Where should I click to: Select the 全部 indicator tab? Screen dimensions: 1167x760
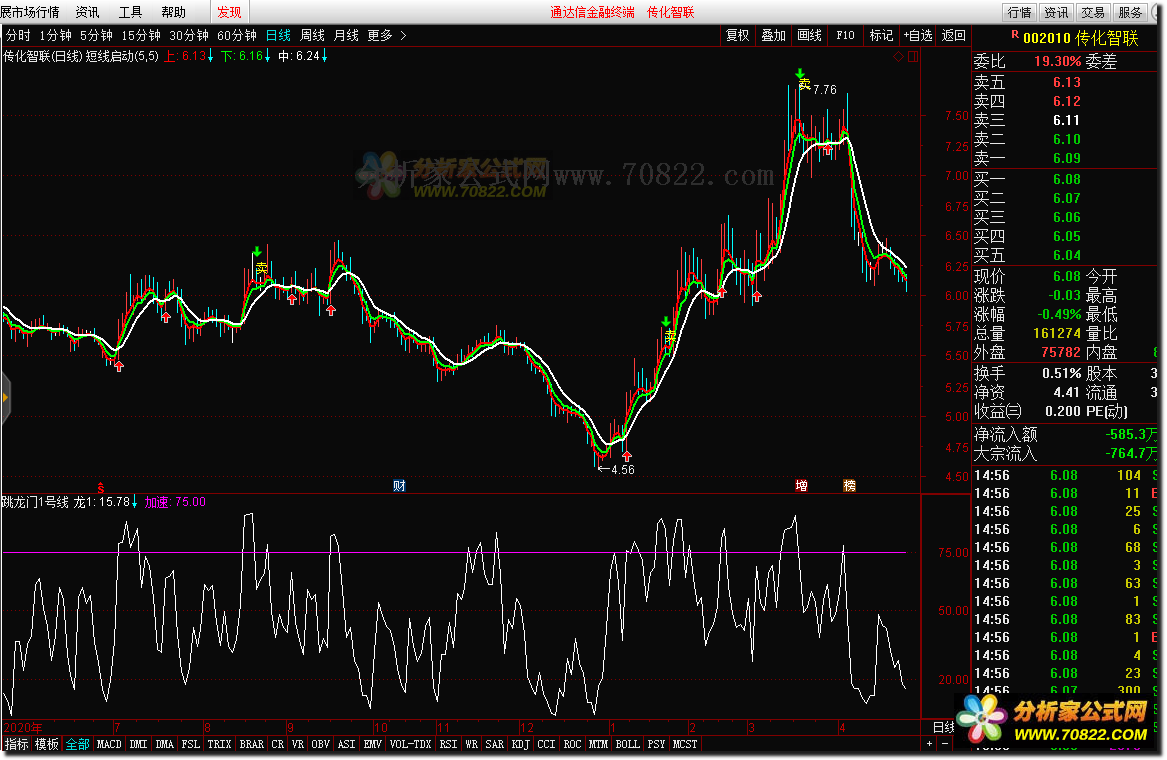[x=77, y=744]
